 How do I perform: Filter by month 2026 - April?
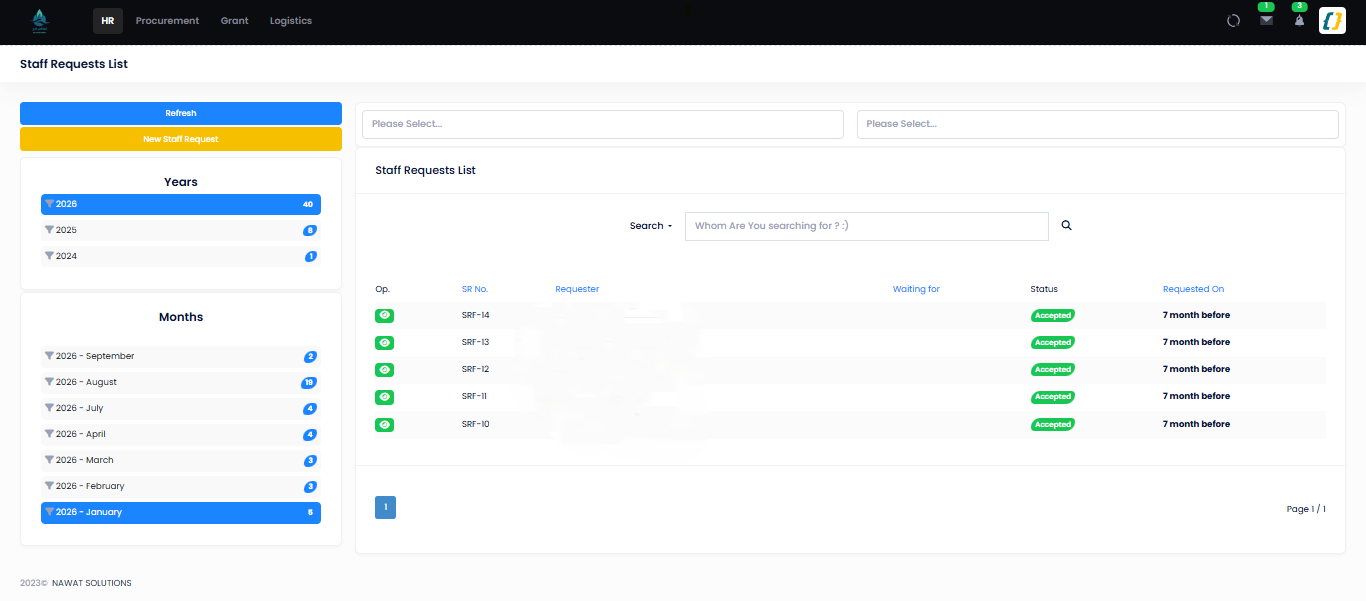181,434
